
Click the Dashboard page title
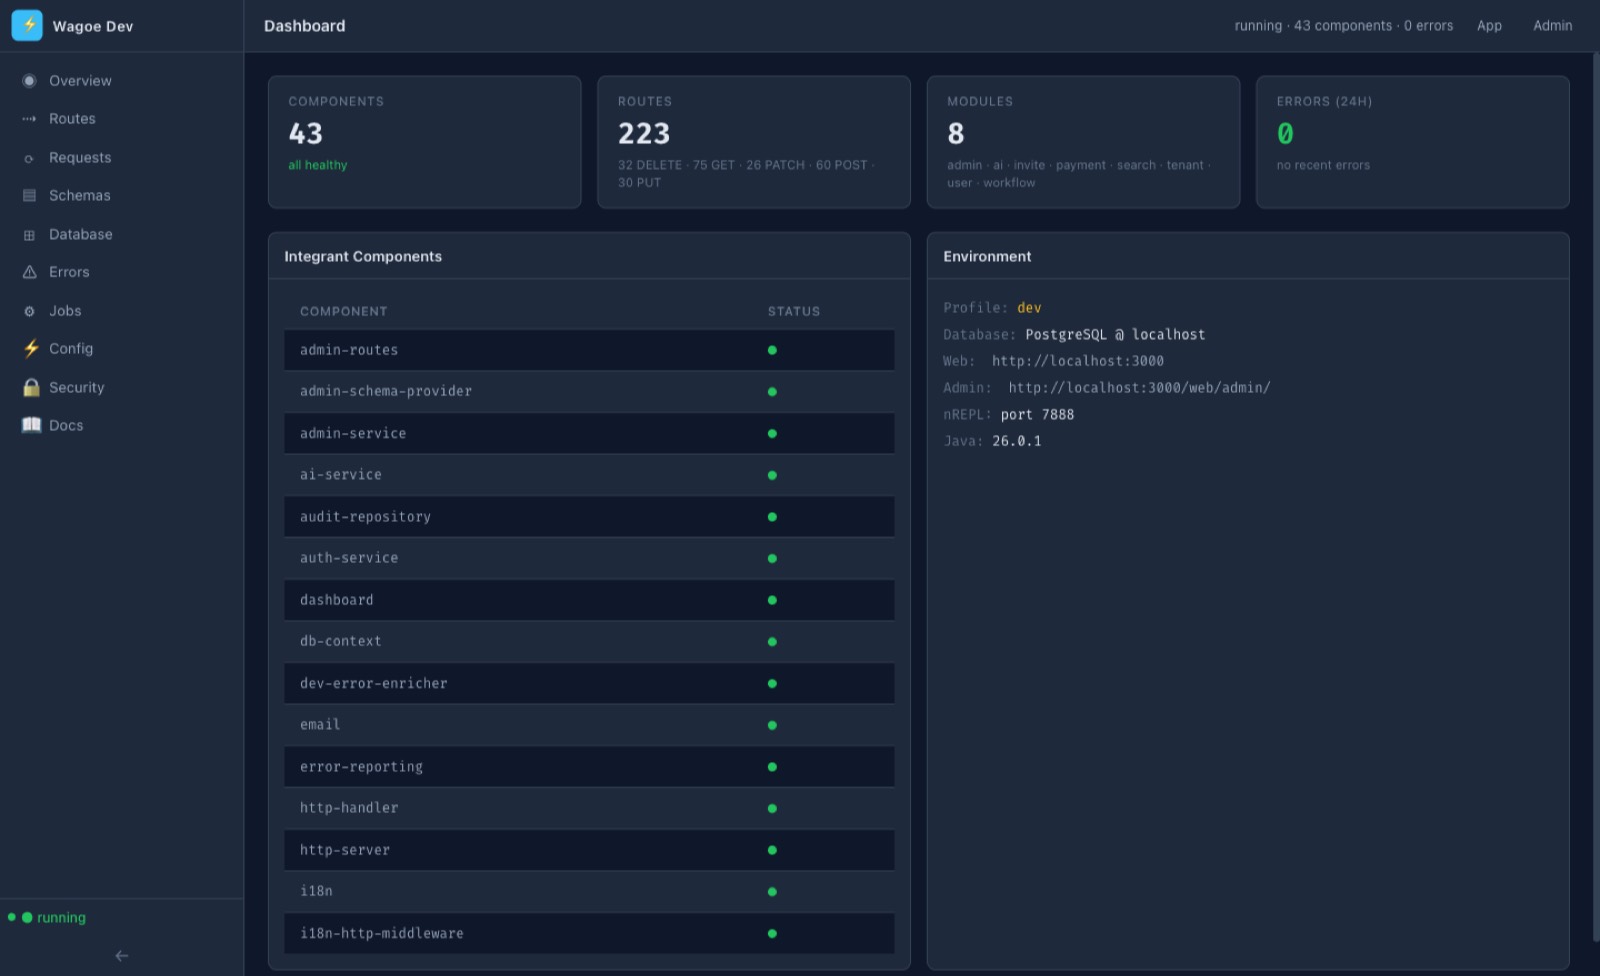(x=304, y=26)
